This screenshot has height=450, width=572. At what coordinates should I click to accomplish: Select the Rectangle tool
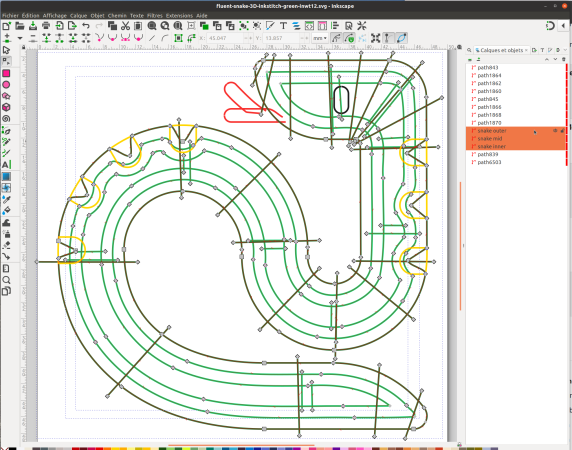point(6,74)
